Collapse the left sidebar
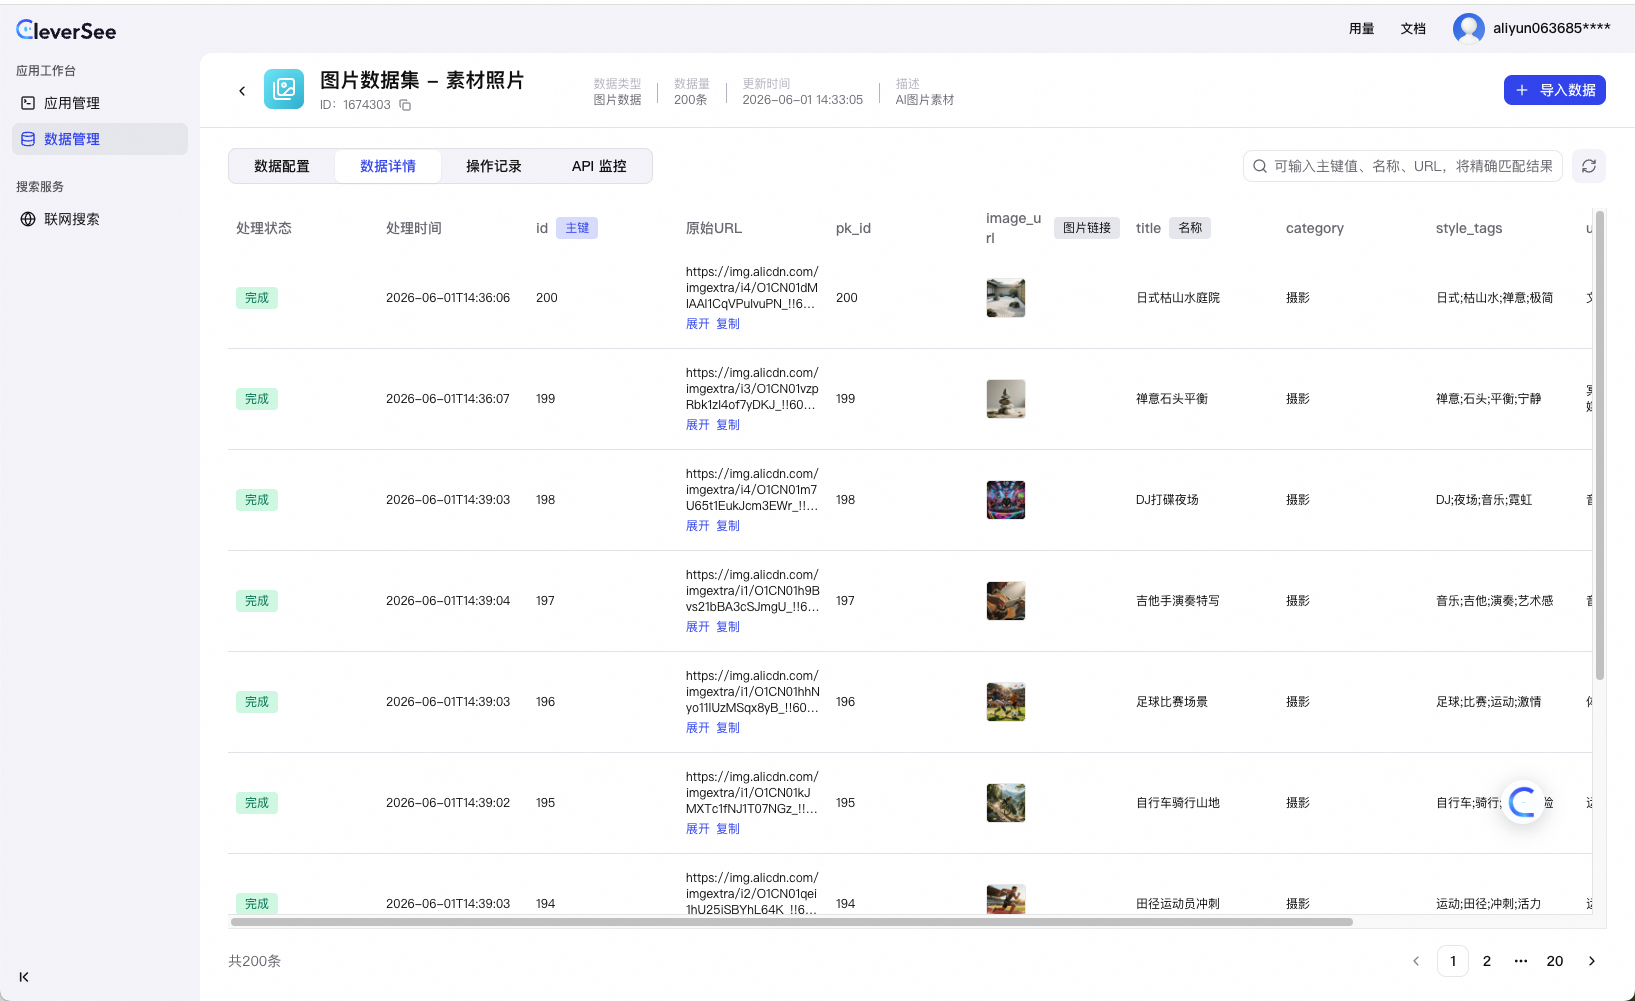 coord(24,977)
